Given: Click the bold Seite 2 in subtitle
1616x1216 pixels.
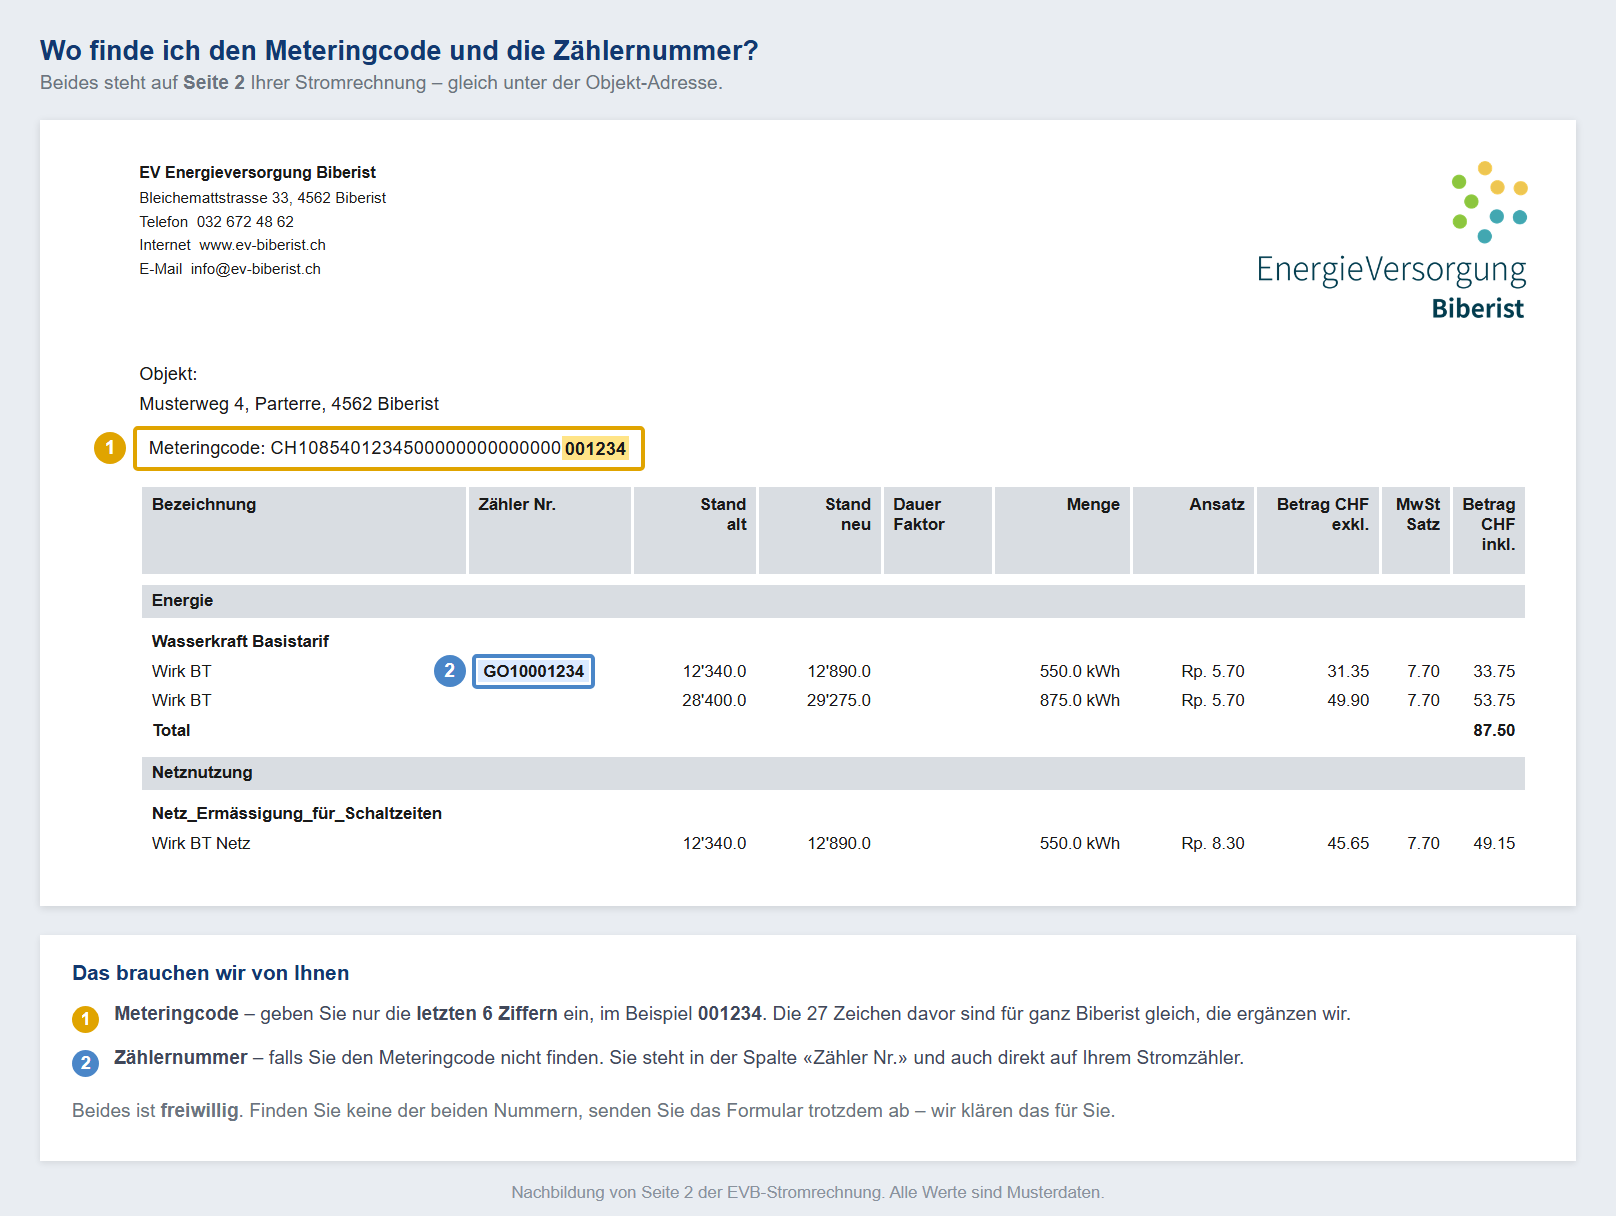Looking at the screenshot, I should coord(214,83).
